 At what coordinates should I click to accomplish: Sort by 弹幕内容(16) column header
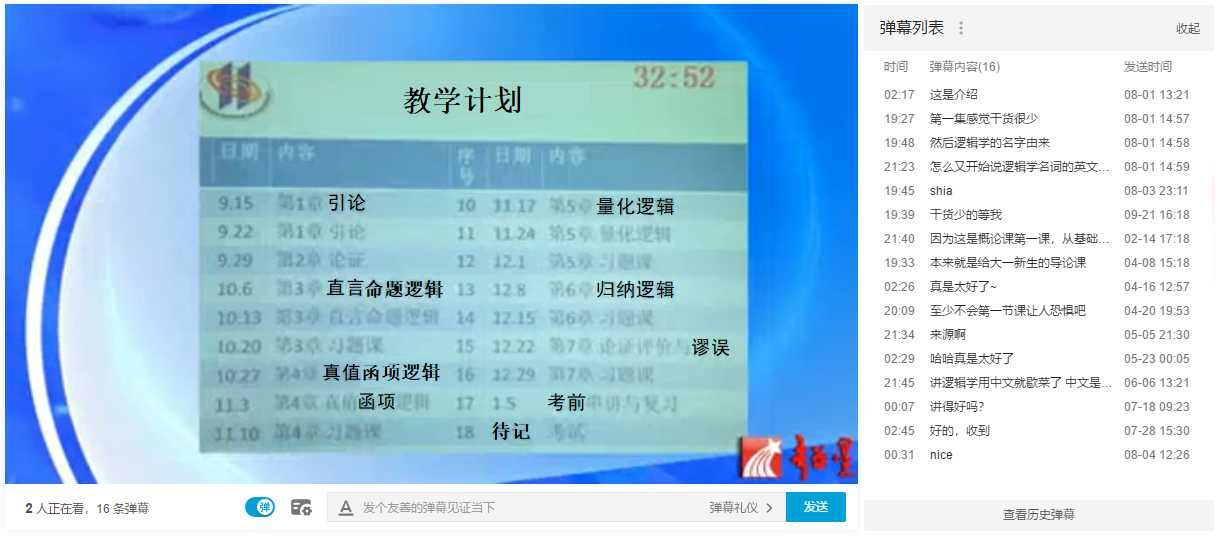pyautogui.click(x=965, y=67)
